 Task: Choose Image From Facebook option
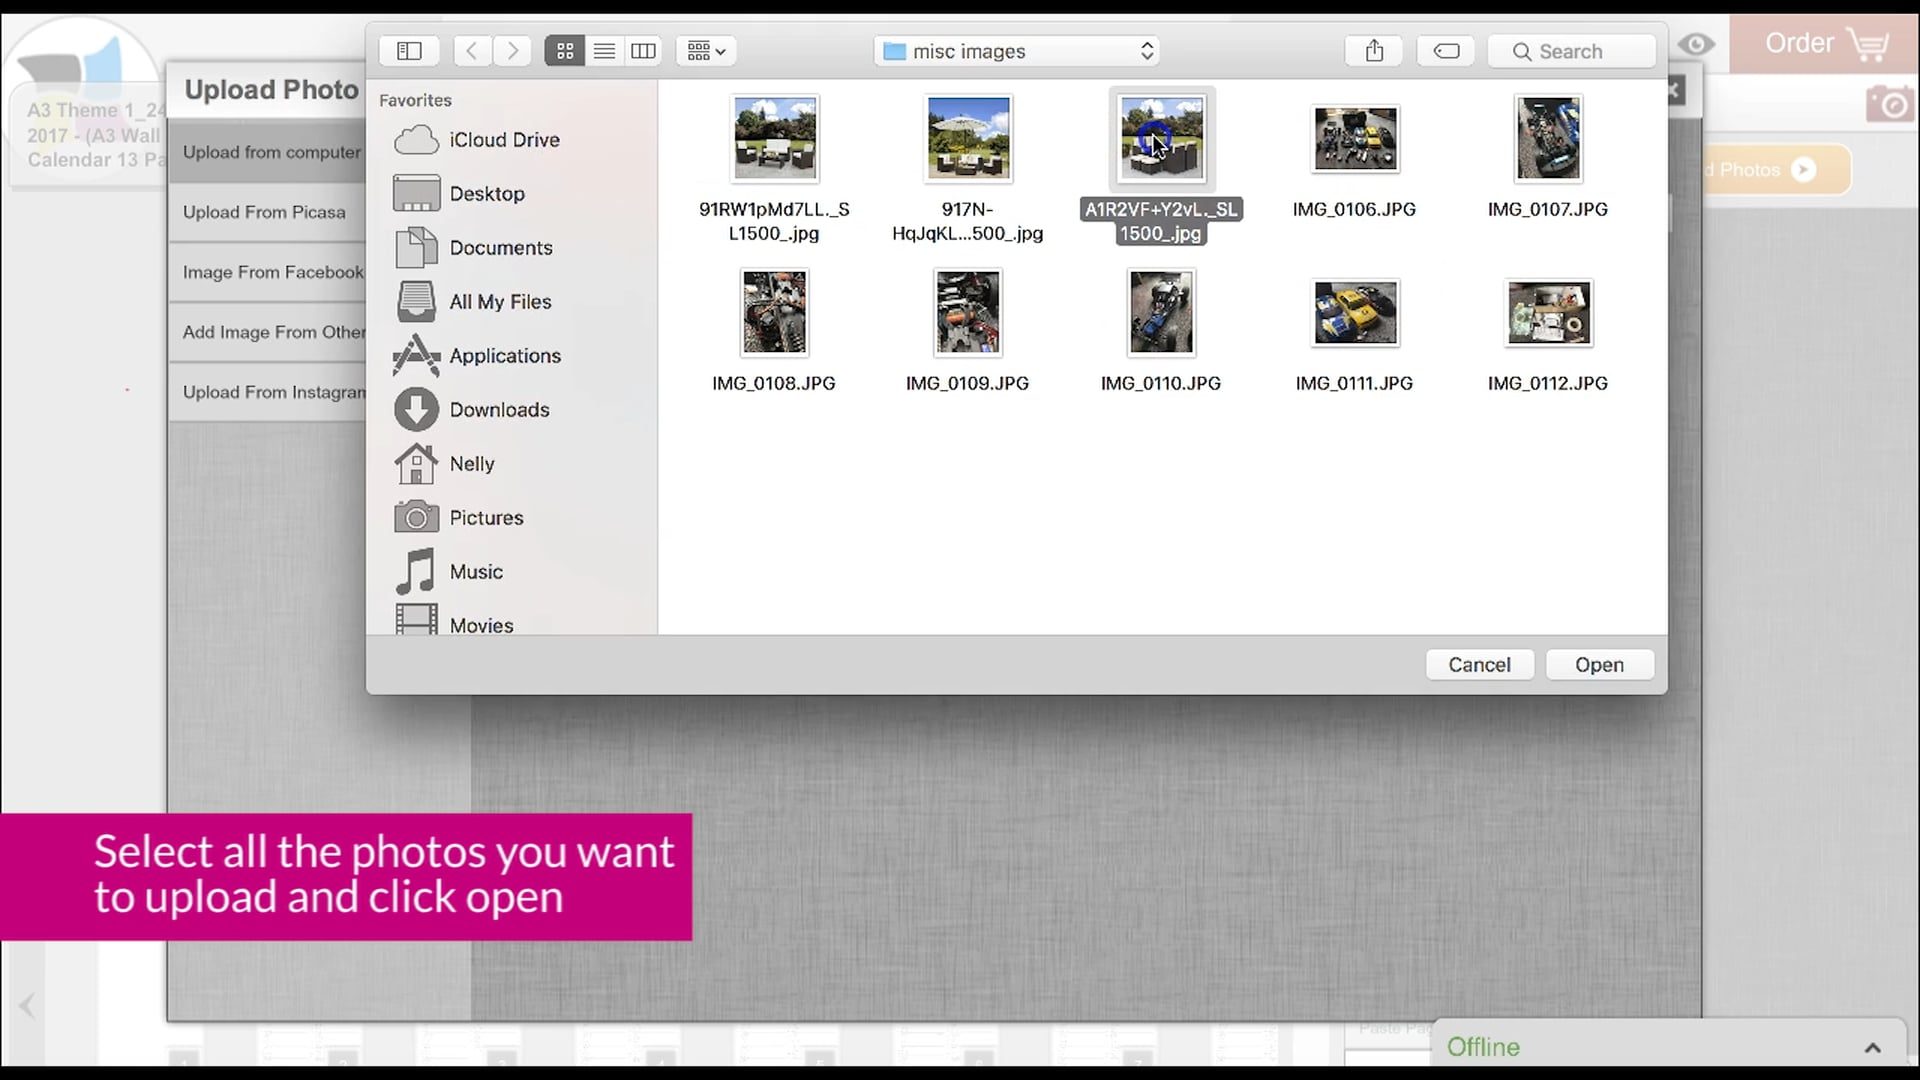268,272
